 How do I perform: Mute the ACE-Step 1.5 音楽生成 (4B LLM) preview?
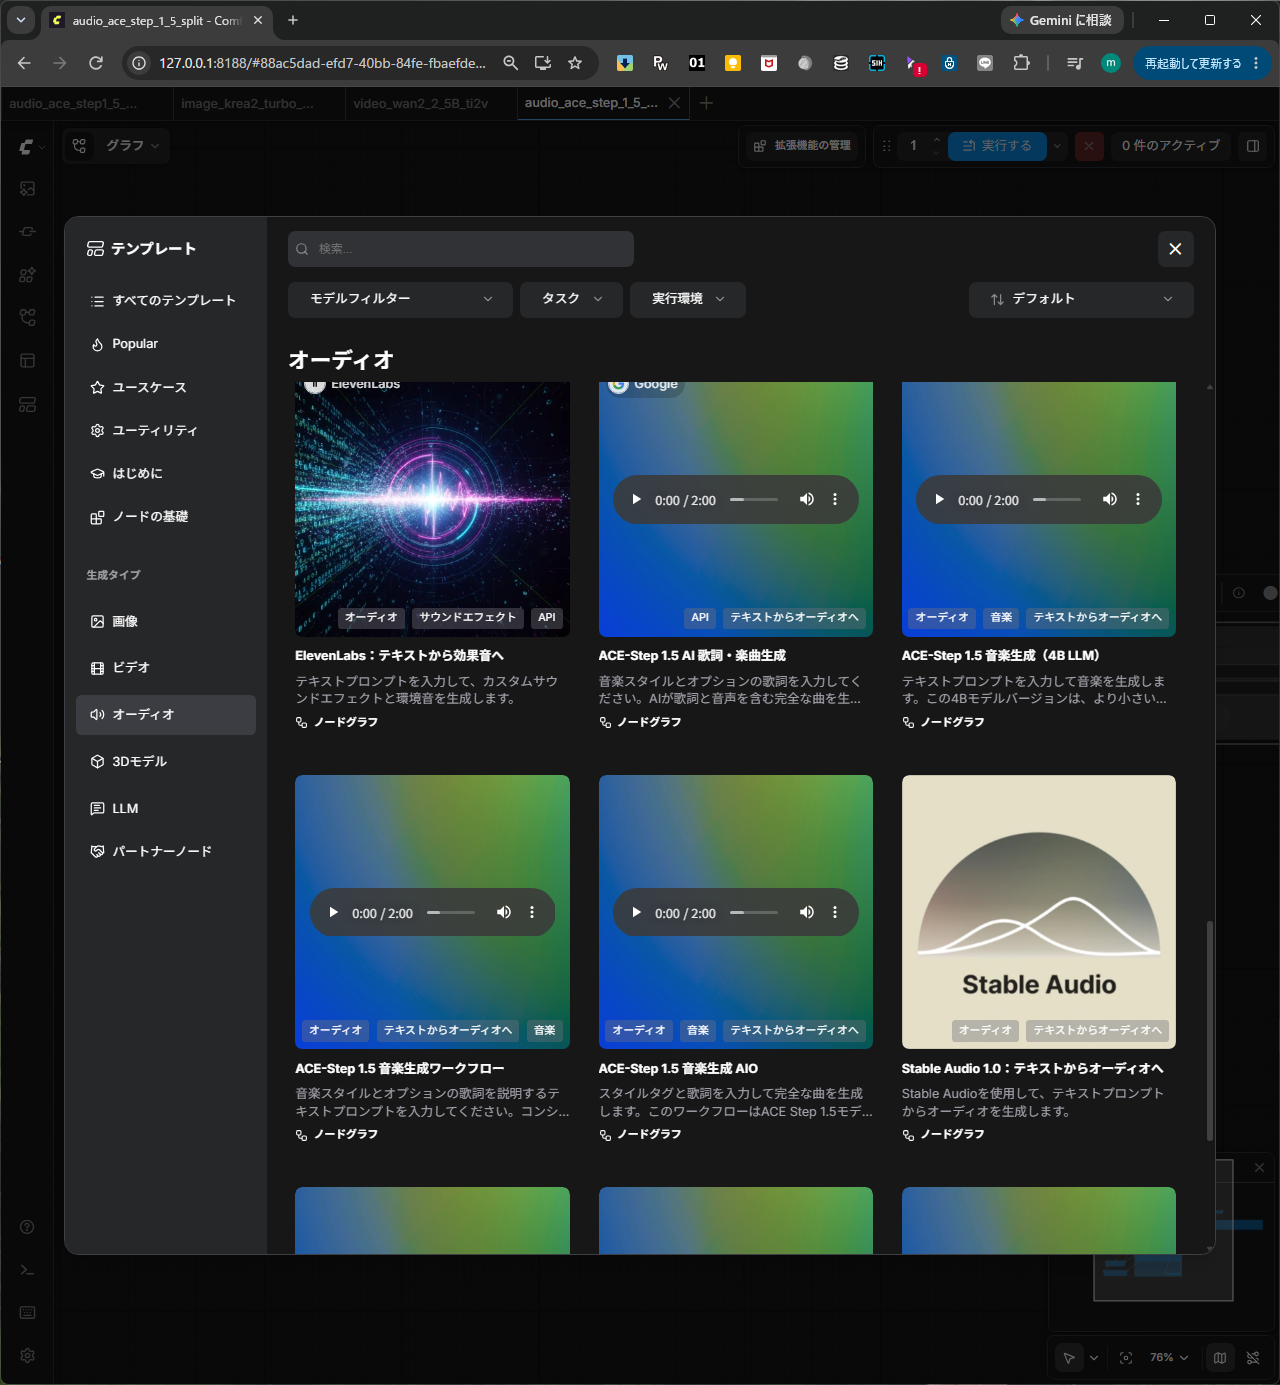[x=1110, y=499]
